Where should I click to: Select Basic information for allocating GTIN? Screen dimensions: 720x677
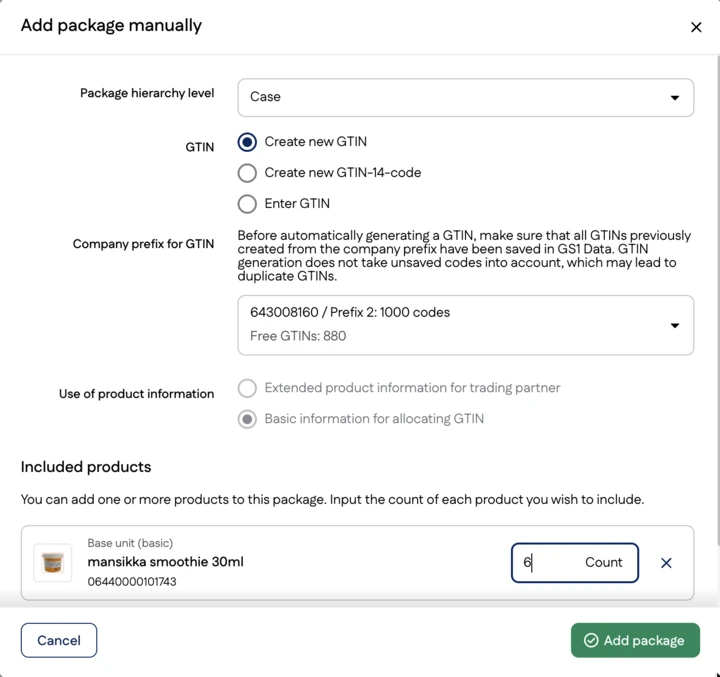pyautogui.click(x=247, y=419)
